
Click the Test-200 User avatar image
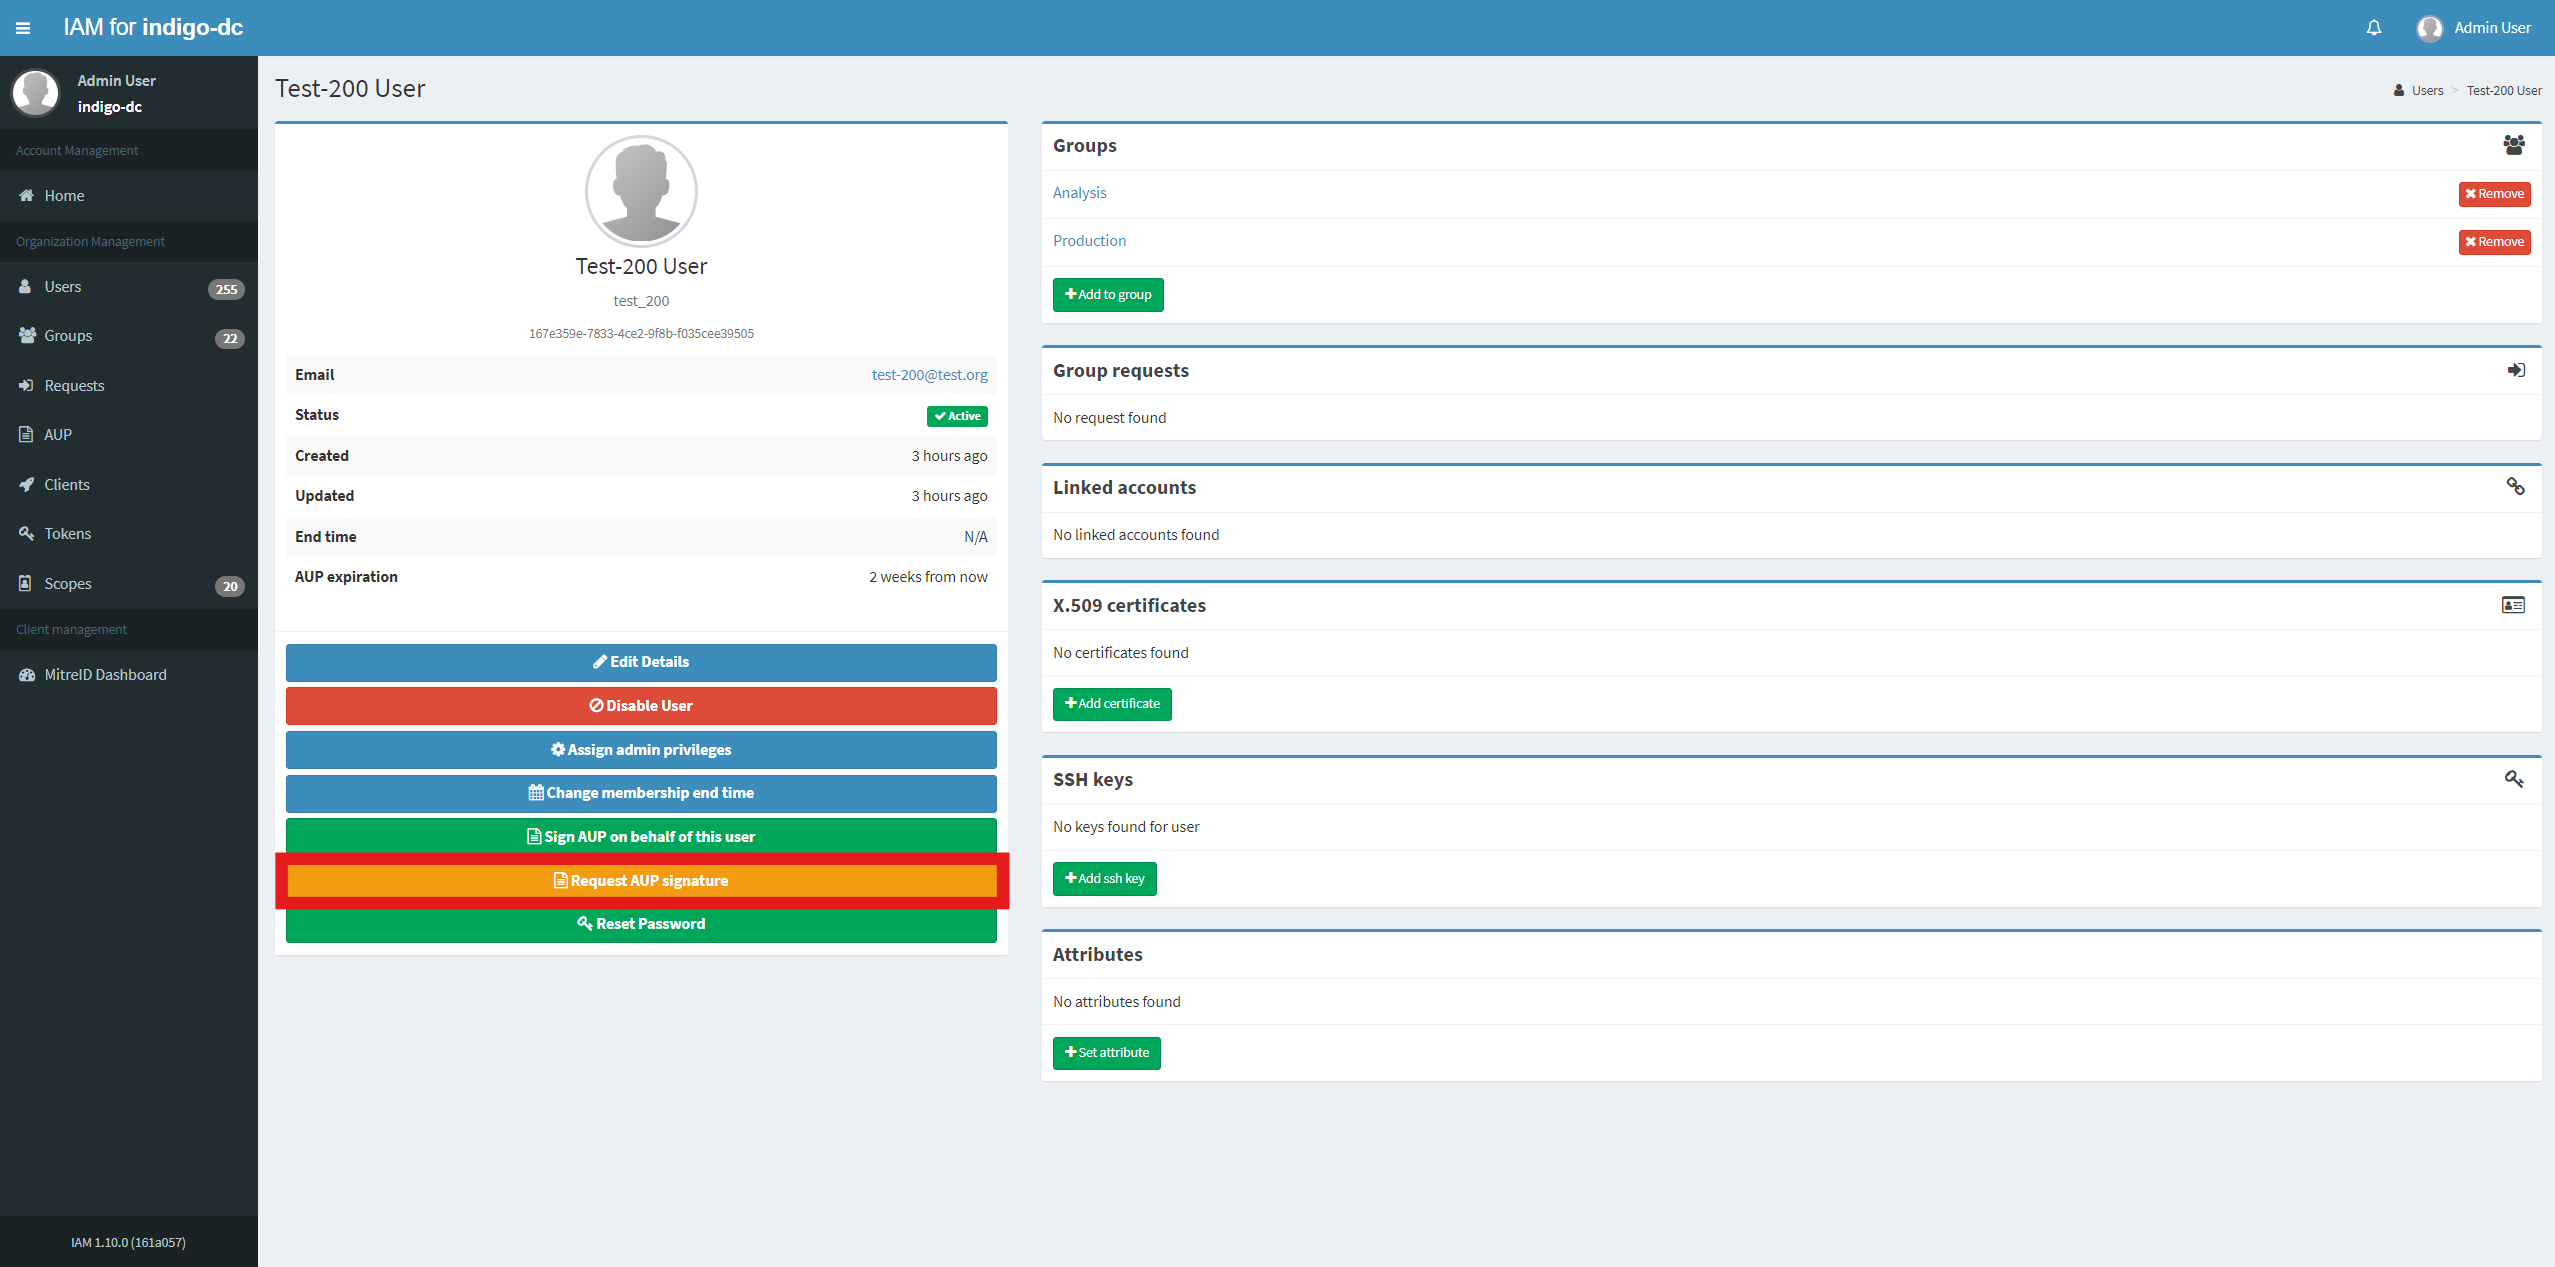click(x=641, y=191)
